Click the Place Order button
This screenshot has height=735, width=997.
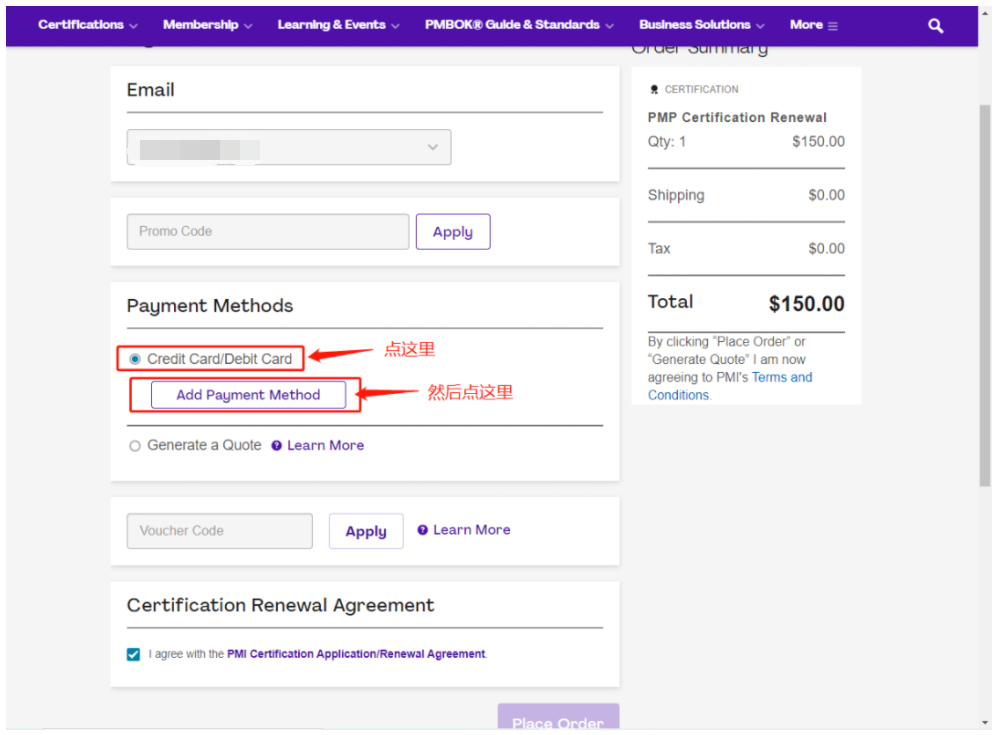pos(558,717)
